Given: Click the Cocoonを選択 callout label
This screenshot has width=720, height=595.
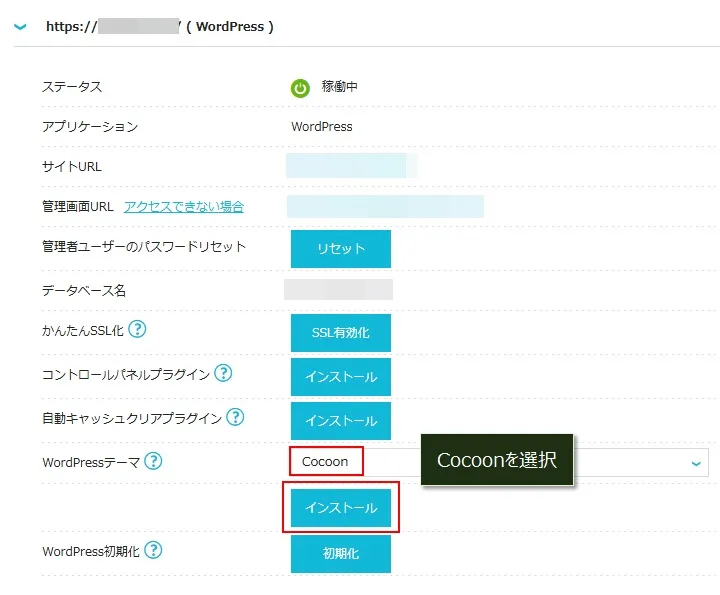Looking at the screenshot, I should [x=496, y=460].
